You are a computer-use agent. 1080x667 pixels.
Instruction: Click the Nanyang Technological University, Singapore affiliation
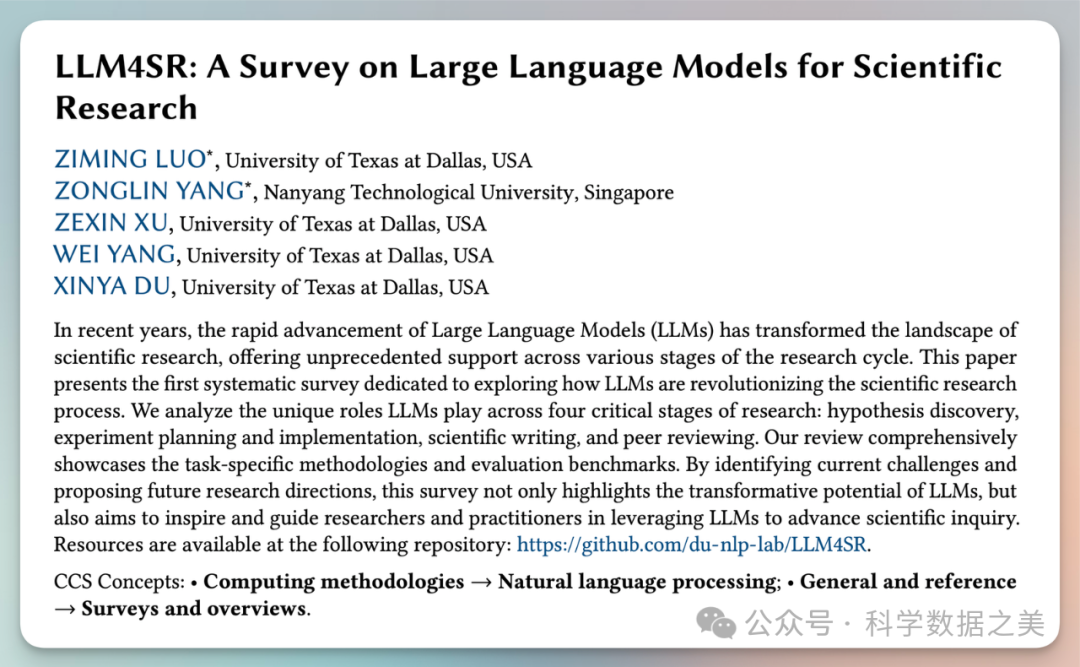pyautogui.click(x=468, y=192)
